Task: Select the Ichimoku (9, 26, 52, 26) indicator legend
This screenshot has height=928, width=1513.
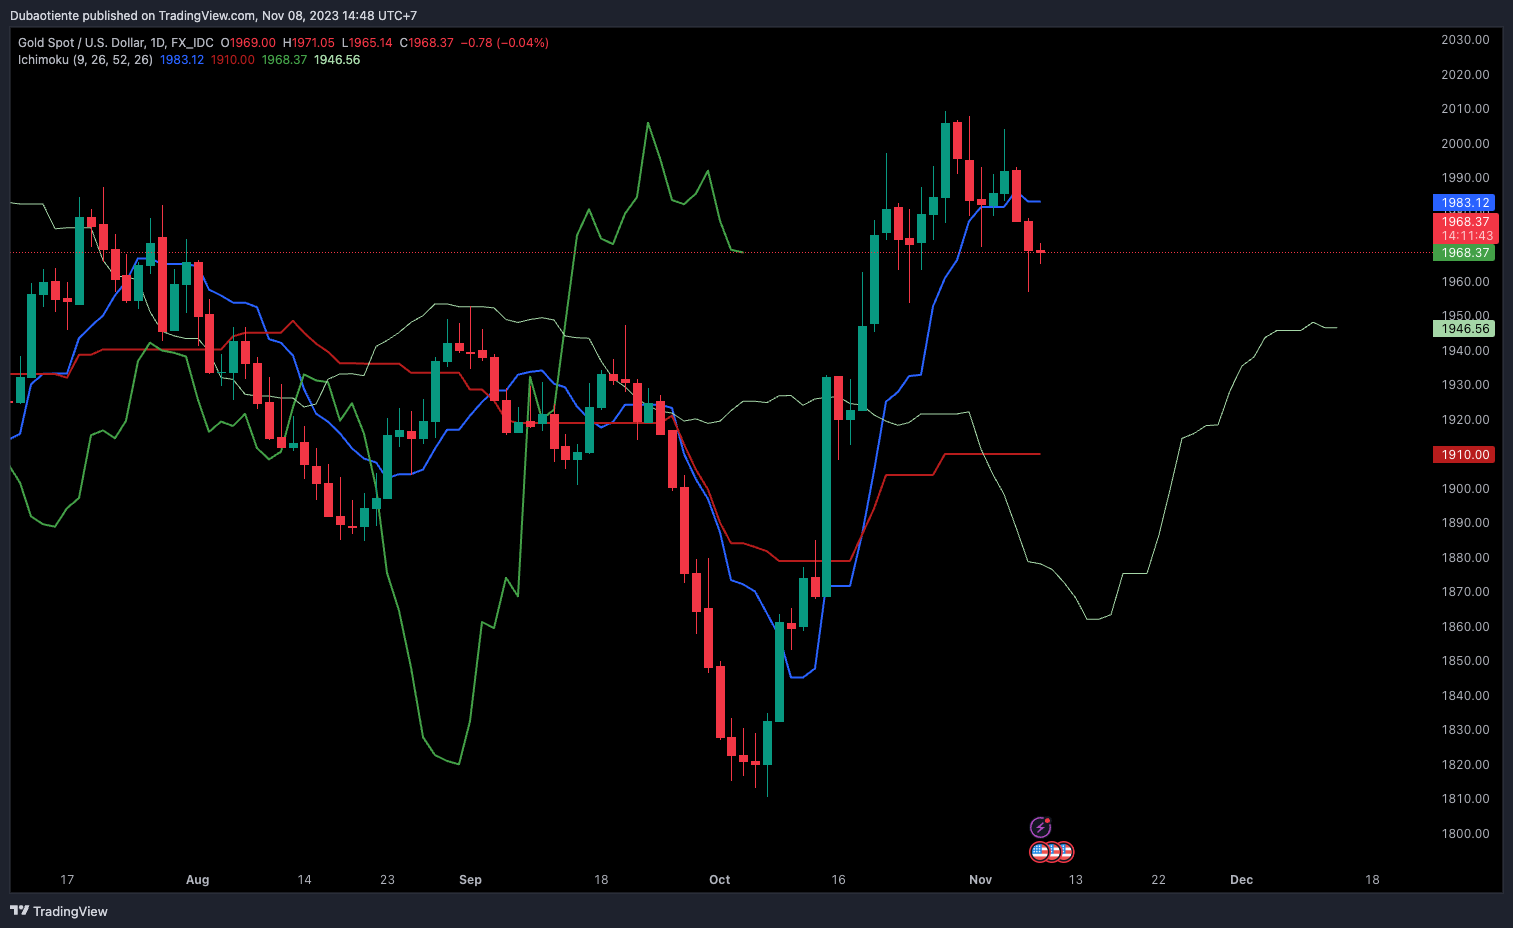Action: (85, 60)
